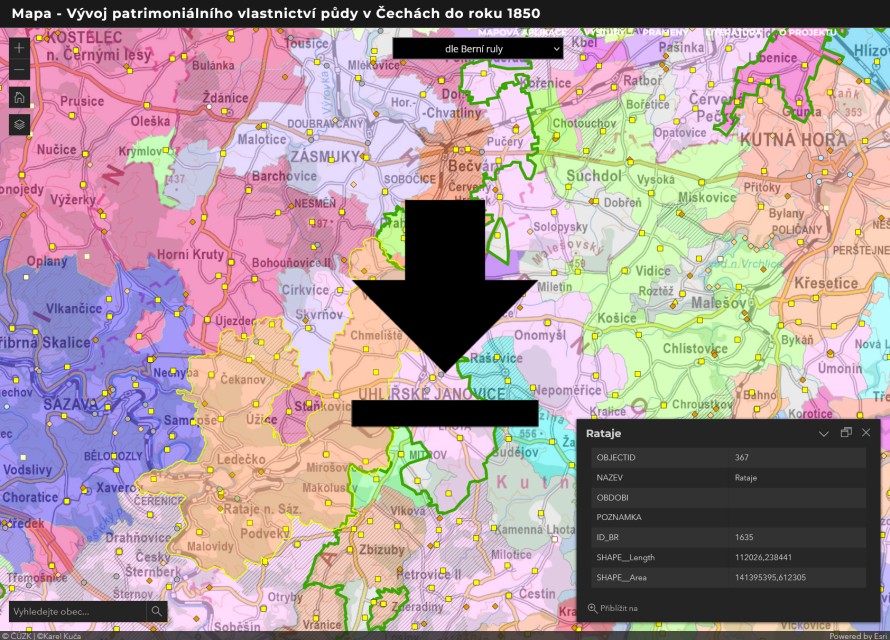Select the Rataje popup title
Viewport: 890px width, 640px height.
pos(603,433)
